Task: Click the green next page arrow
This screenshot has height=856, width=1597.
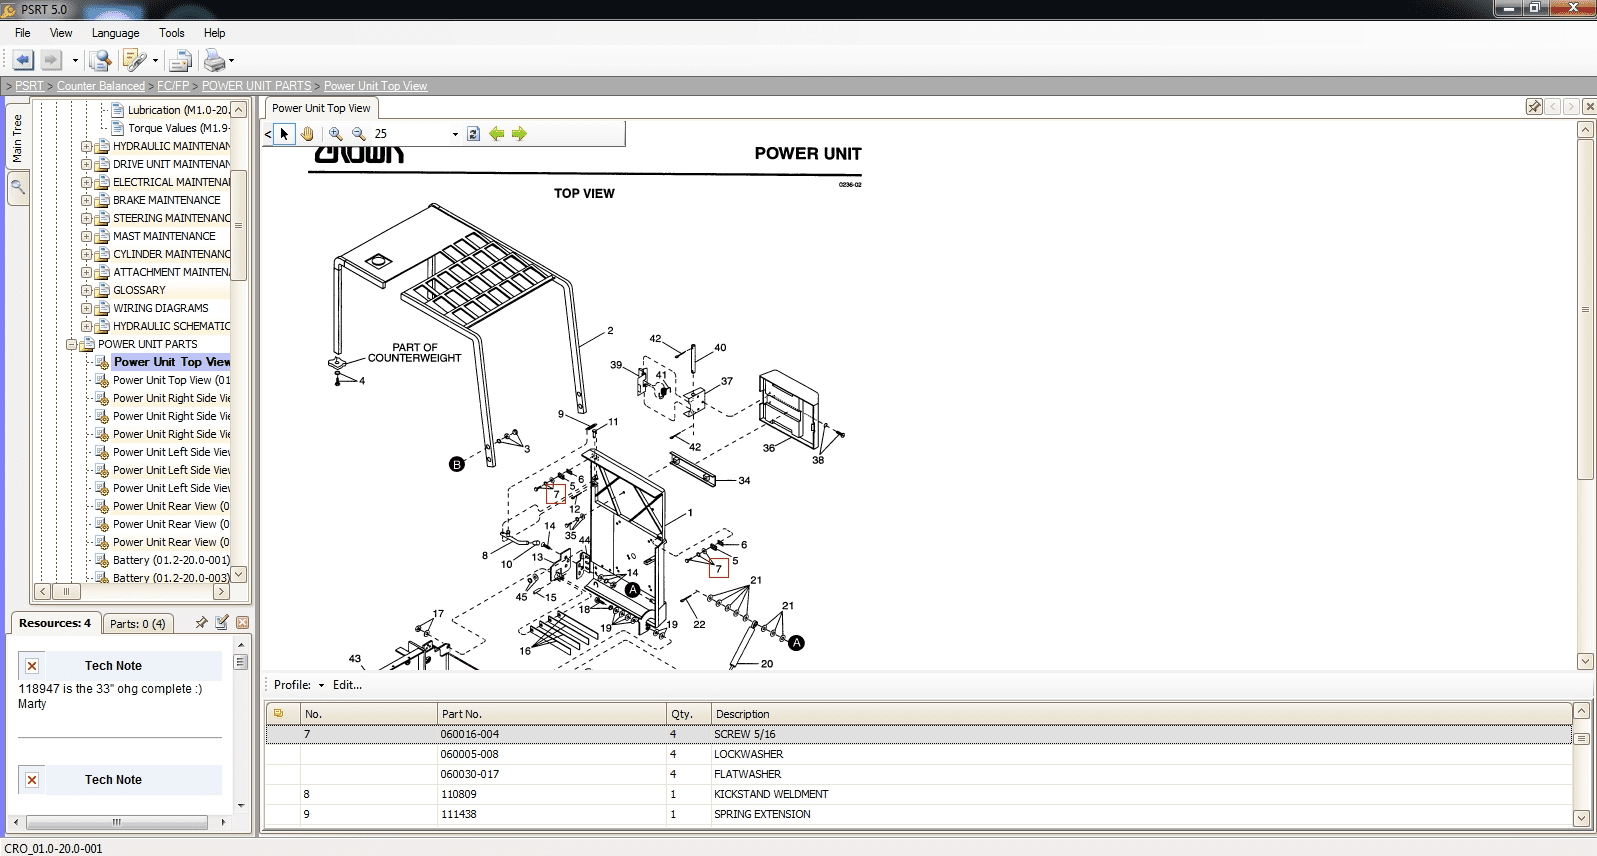Action: pyautogui.click(x=519, y=133)
